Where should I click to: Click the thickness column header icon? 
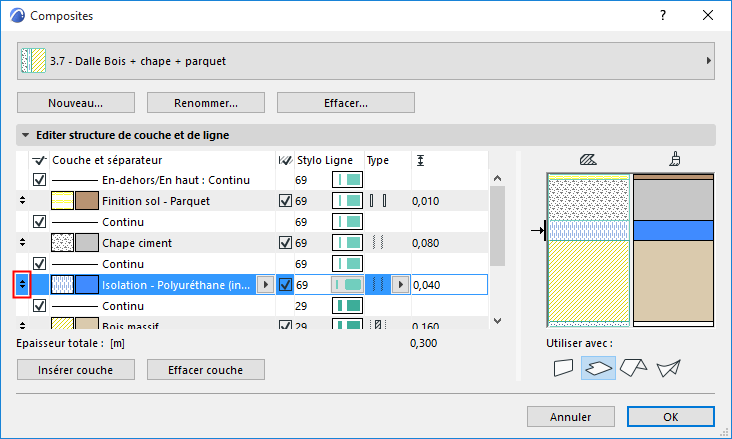421,161
